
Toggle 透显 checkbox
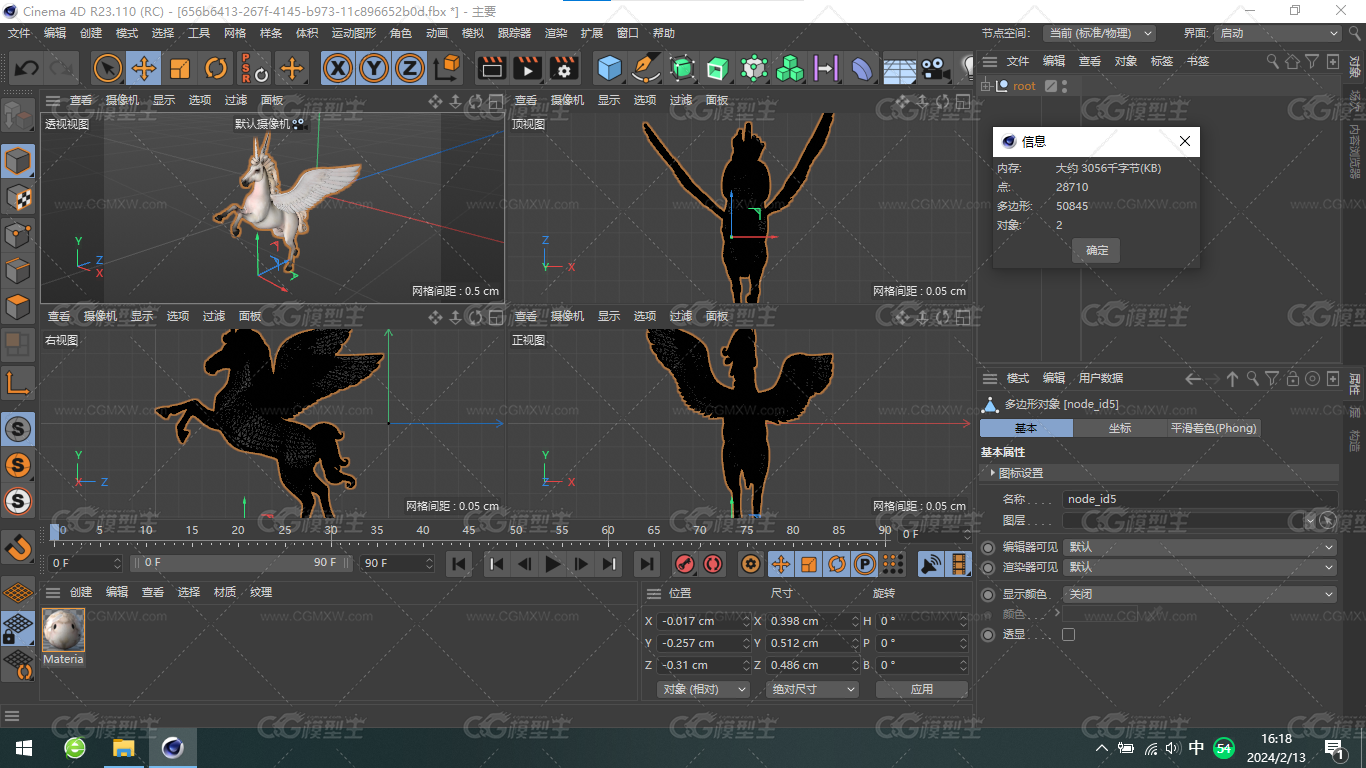(x=1068, y=634)
